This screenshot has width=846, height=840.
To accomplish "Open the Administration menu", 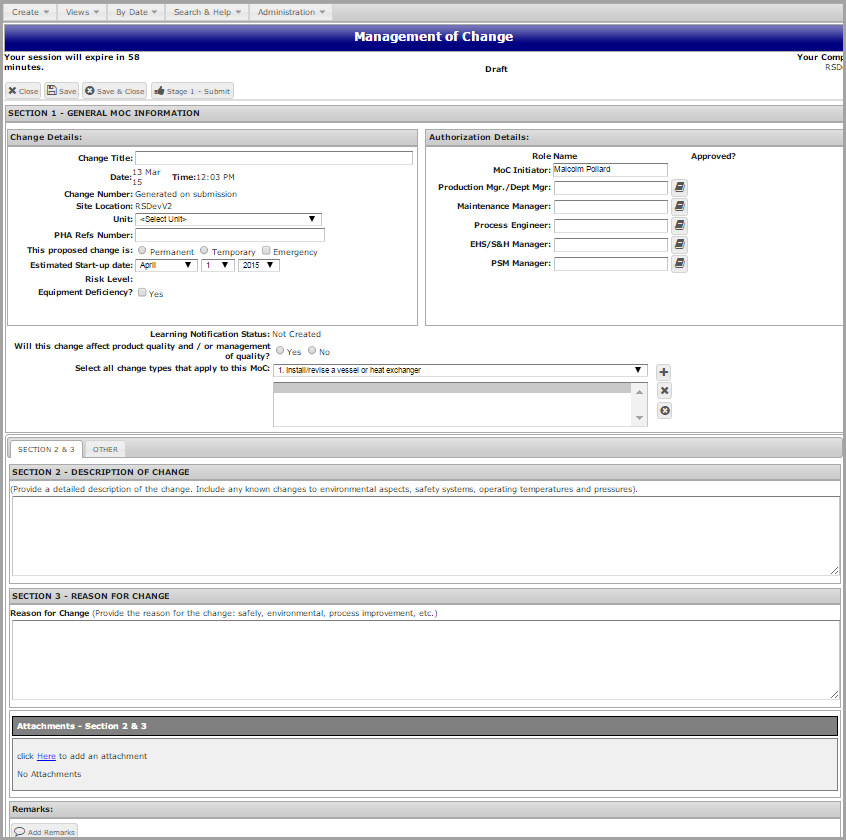I will point(291,12).
